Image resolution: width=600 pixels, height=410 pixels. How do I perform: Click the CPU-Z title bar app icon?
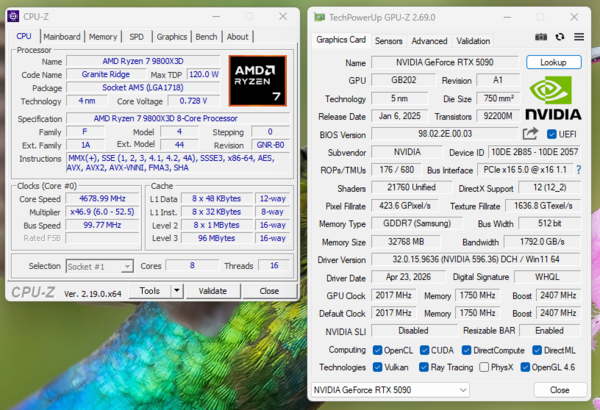click(13, 16)
